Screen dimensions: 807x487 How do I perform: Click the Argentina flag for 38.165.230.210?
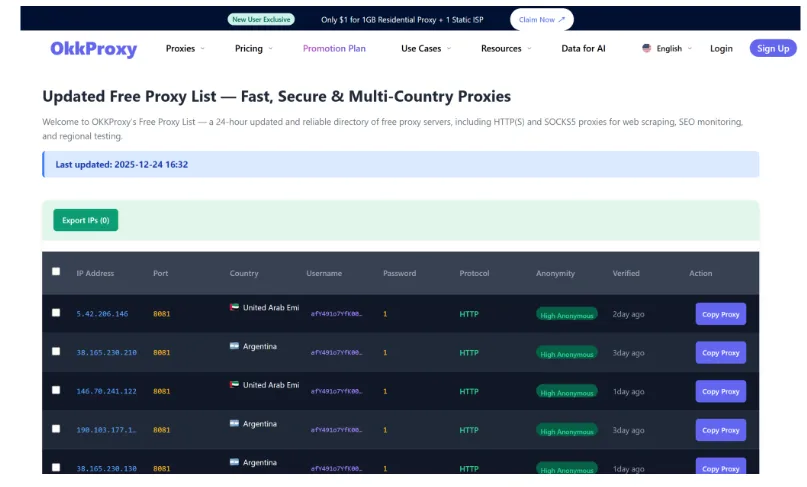click(x=234, y=346)
